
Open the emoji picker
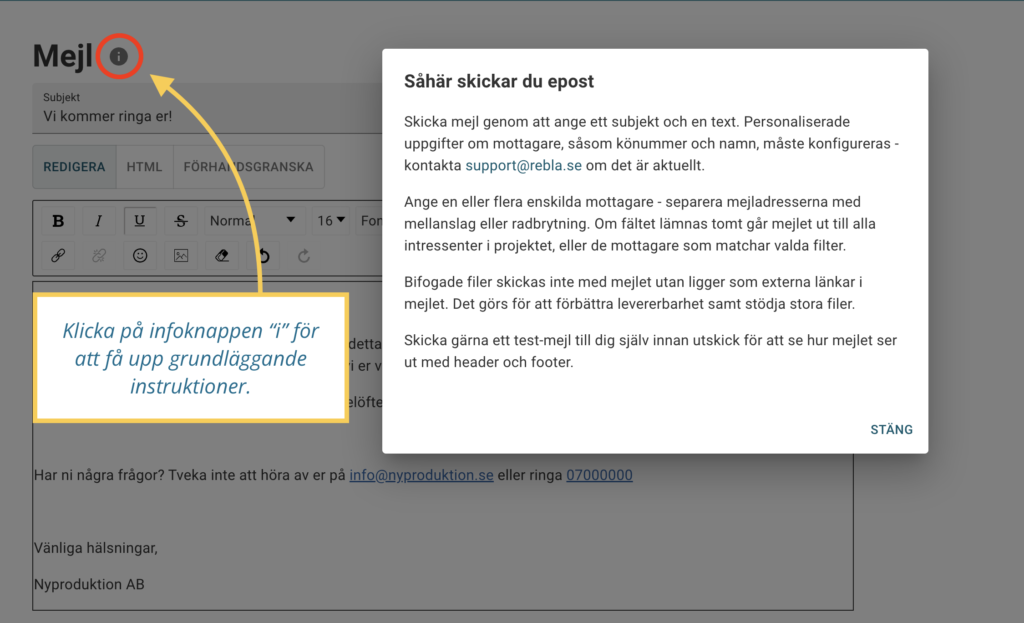[x=139, y=256]
